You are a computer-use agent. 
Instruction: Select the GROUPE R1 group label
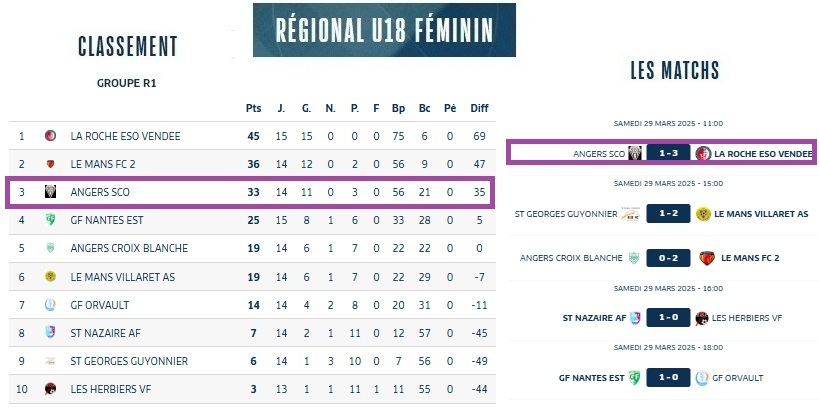127,84
